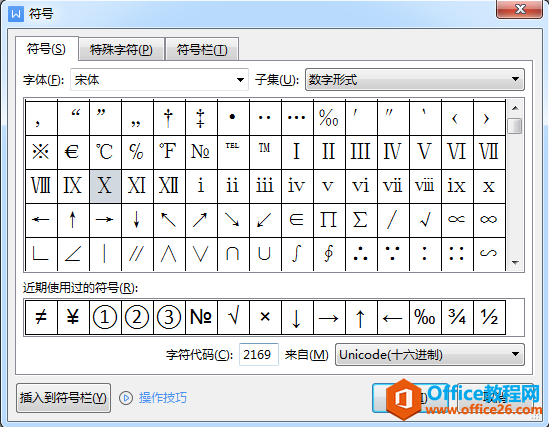Click the symbol grid scrollbar thumb
Screen dimensions: 549x427
[515, 126]
